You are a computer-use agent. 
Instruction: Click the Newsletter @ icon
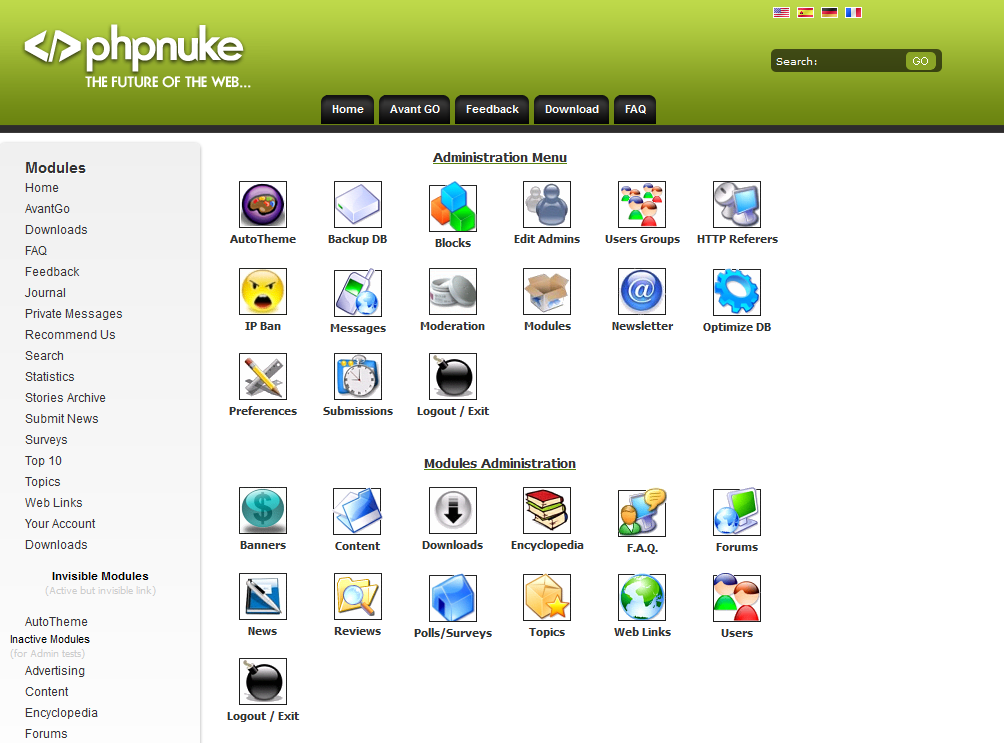click(x=642, y=291)
